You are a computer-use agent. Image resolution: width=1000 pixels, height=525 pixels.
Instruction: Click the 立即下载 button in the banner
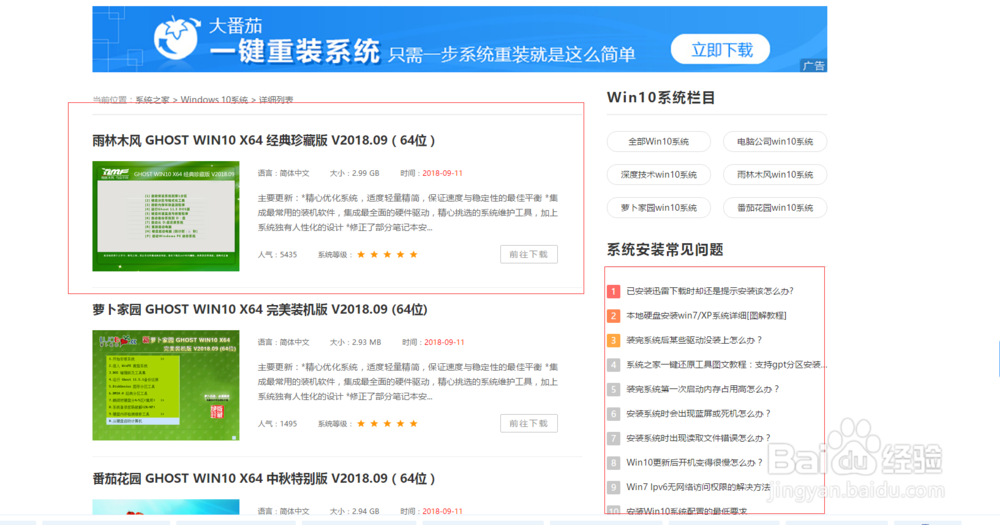coord(721,49)
